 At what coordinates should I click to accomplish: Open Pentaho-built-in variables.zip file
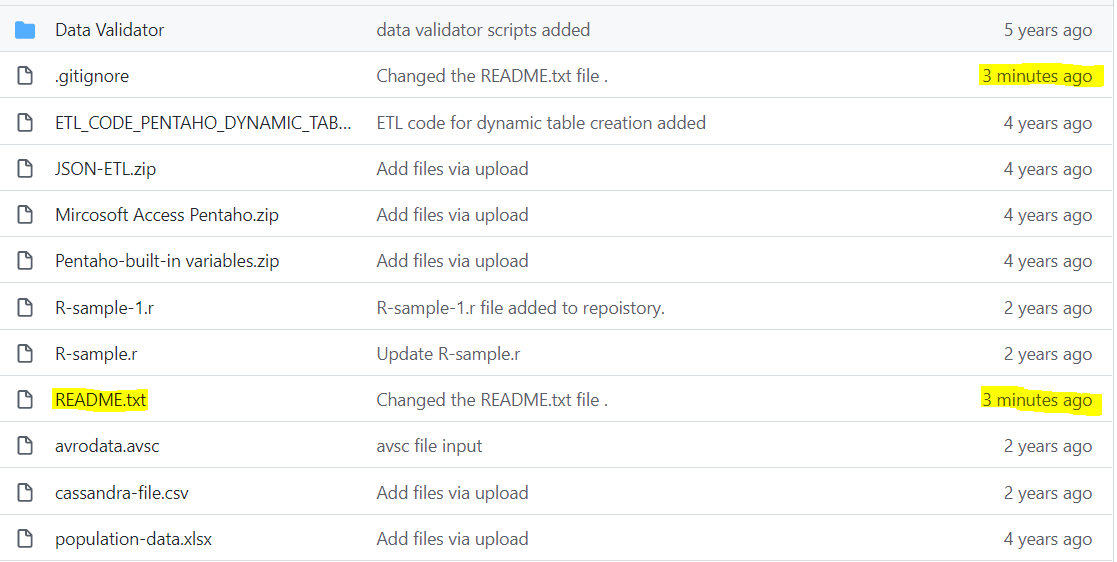[167, 261]
